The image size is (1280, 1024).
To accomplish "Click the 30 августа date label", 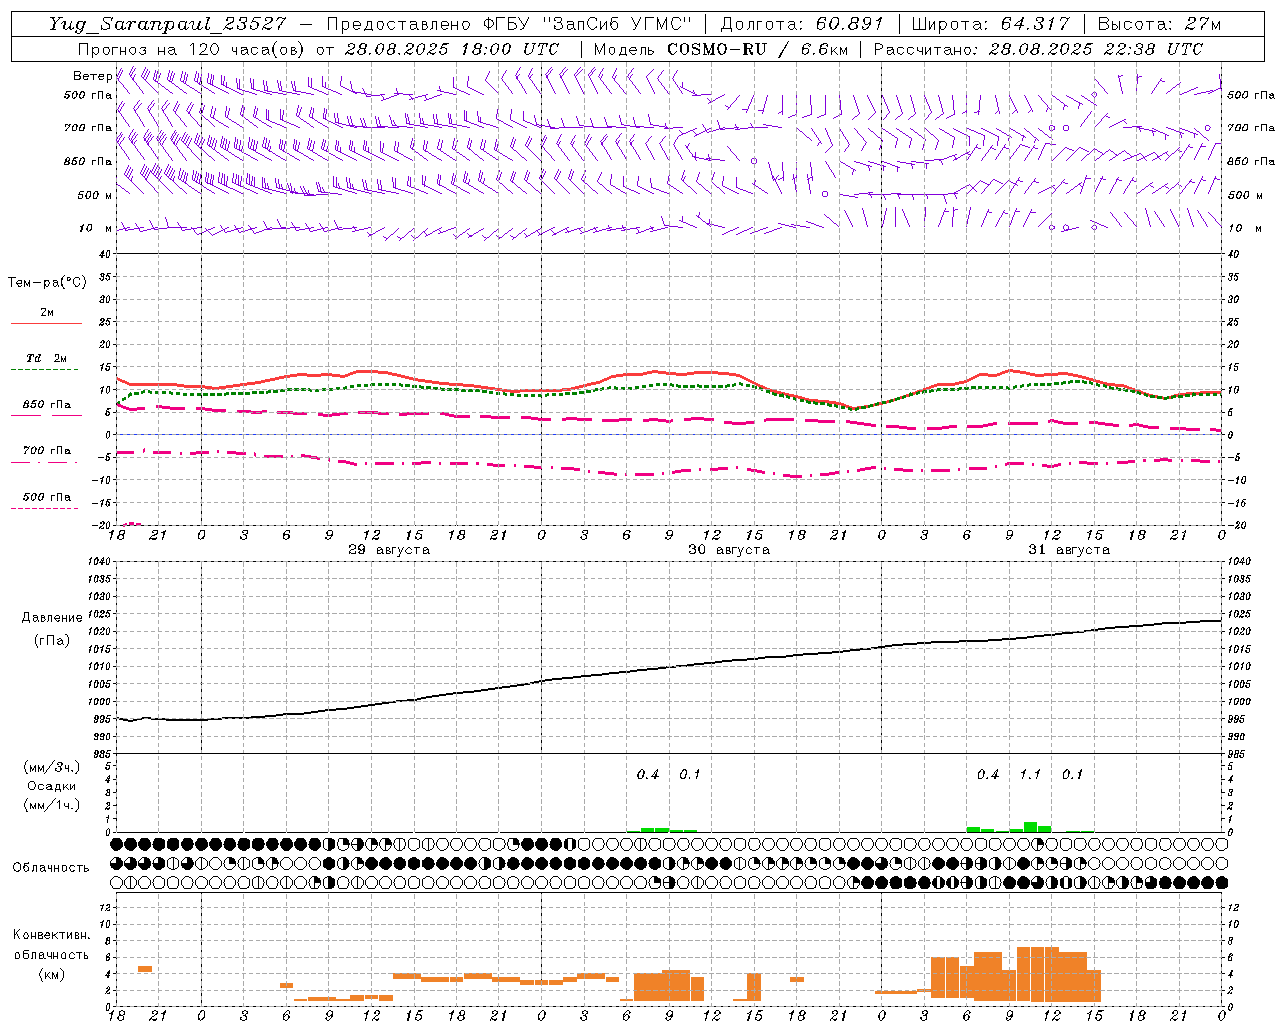I will pos(729,550).
